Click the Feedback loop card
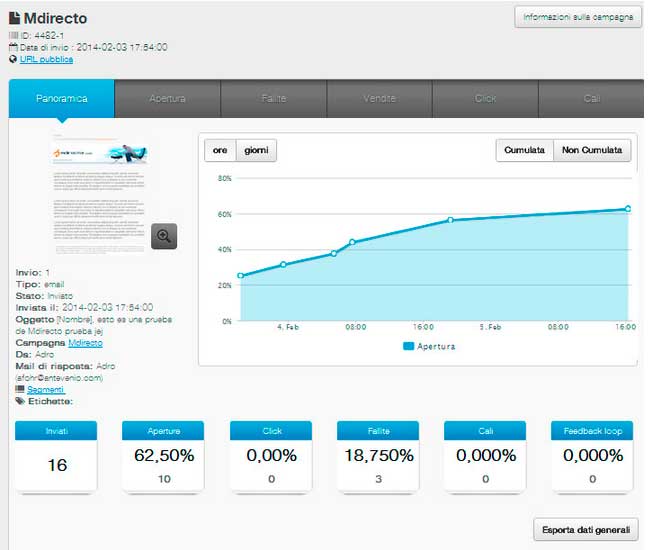 592,456
